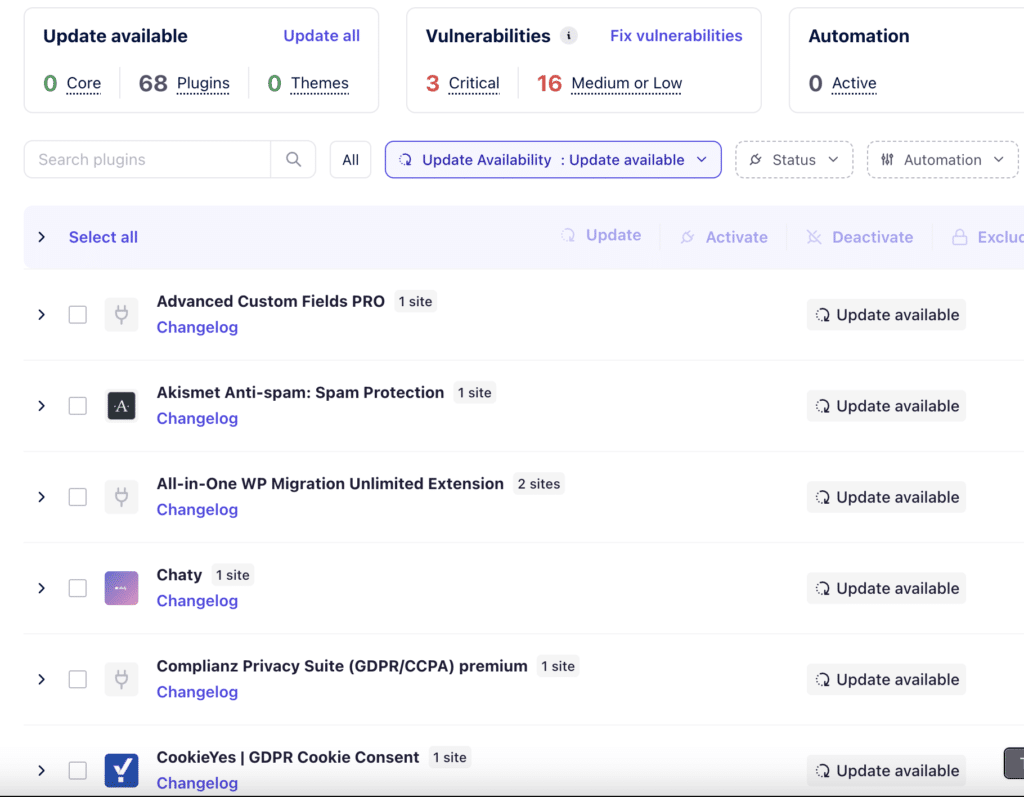Click the 3 Critical vulnerabilities label
Screen dimensions: 1024x797
474,84
